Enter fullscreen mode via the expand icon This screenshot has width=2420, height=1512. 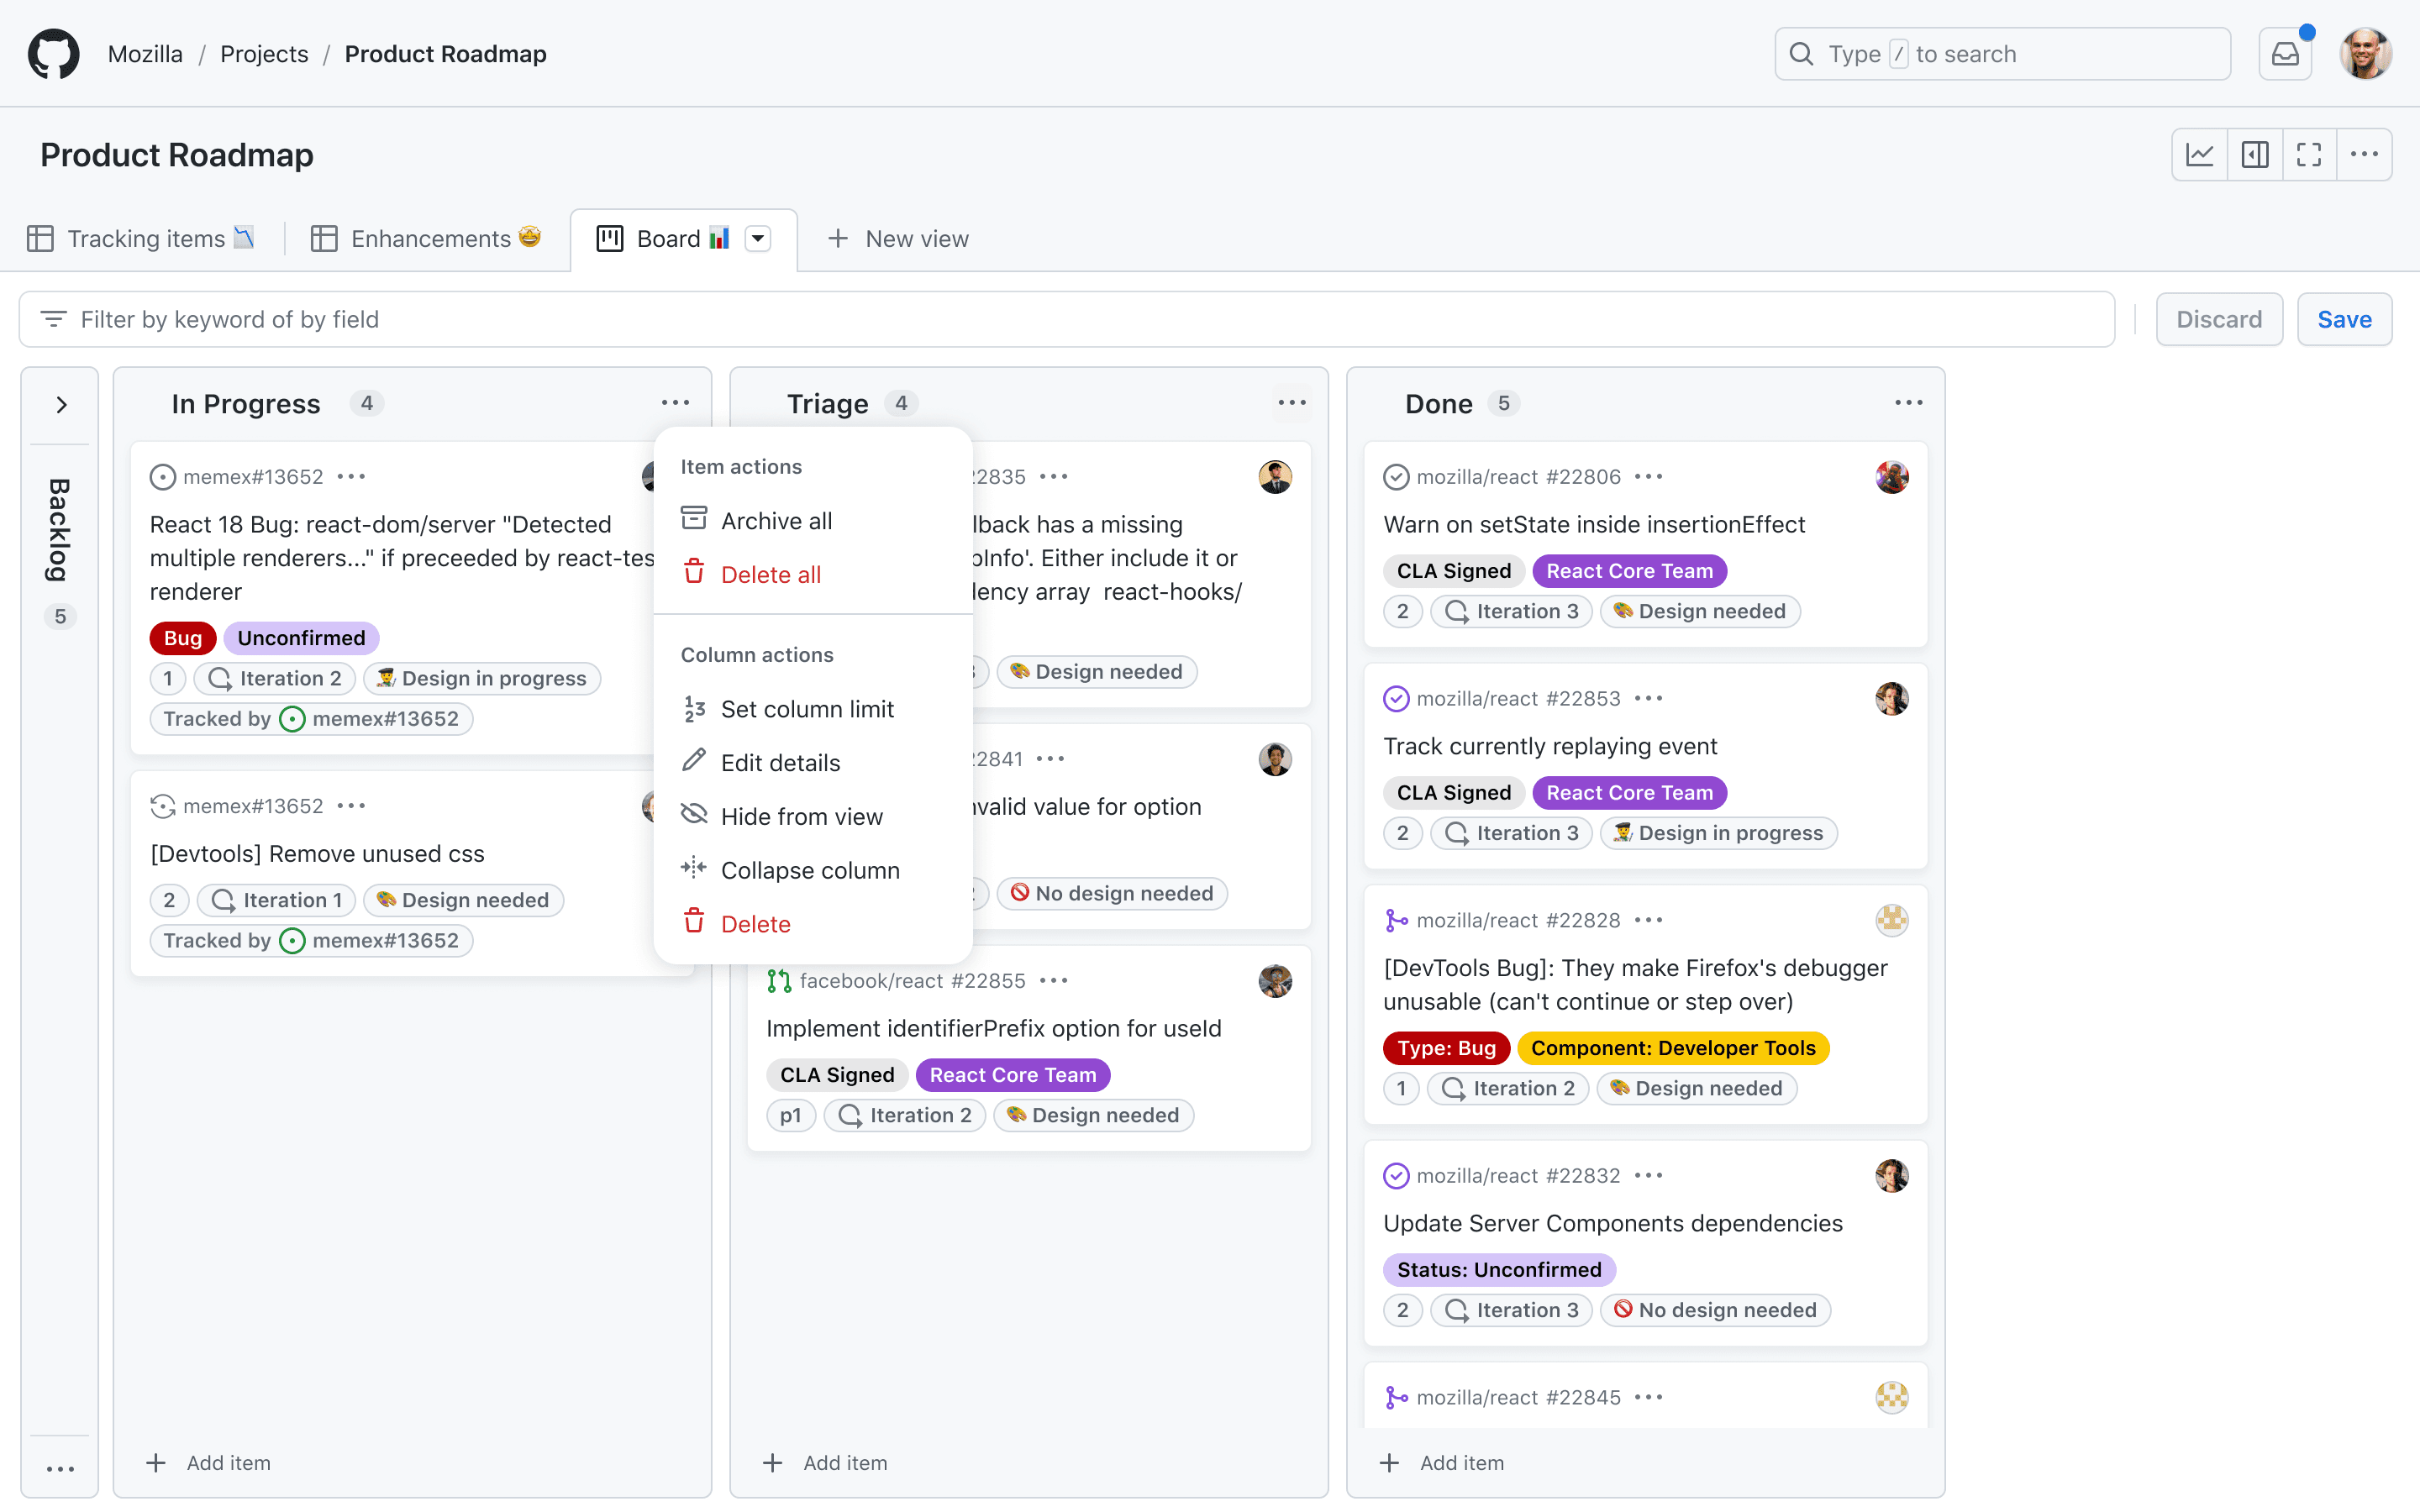click(2309, 154)
